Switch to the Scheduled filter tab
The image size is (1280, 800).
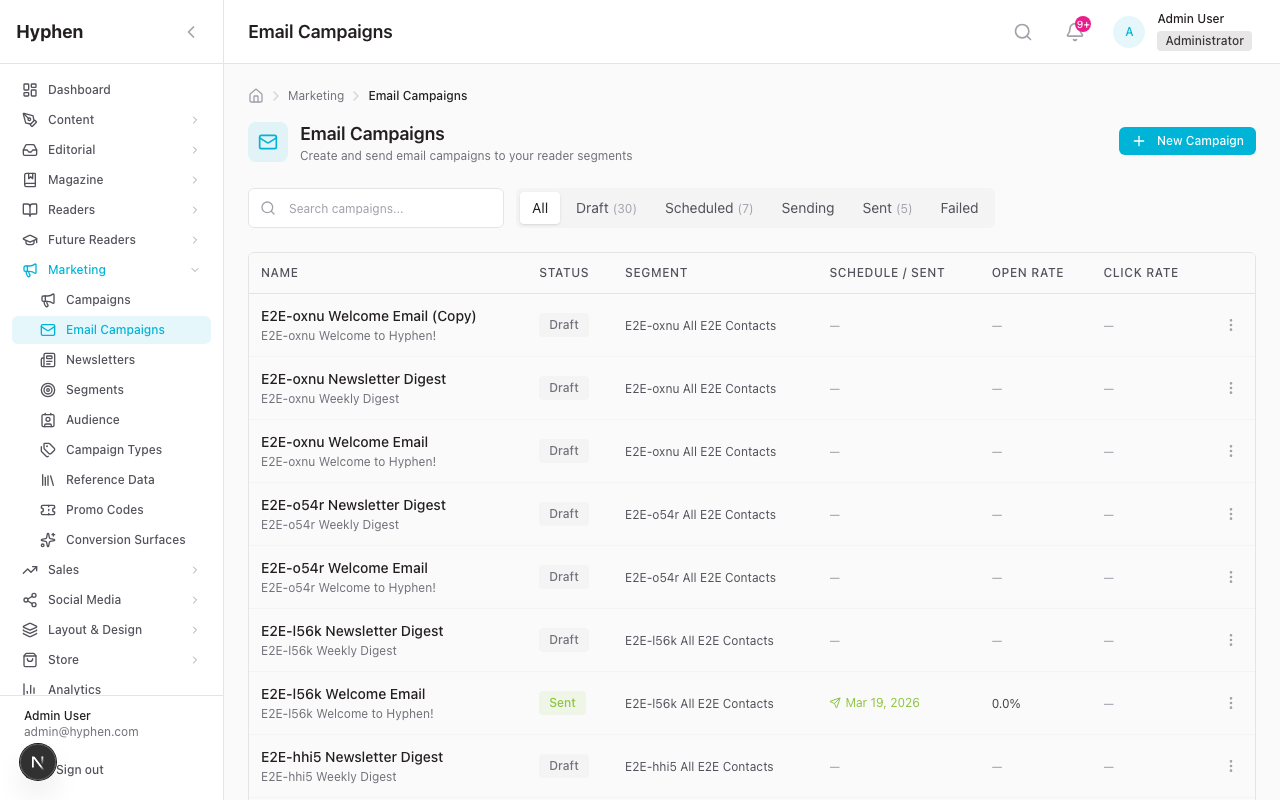pyautogui.click(x=708, y=208)
